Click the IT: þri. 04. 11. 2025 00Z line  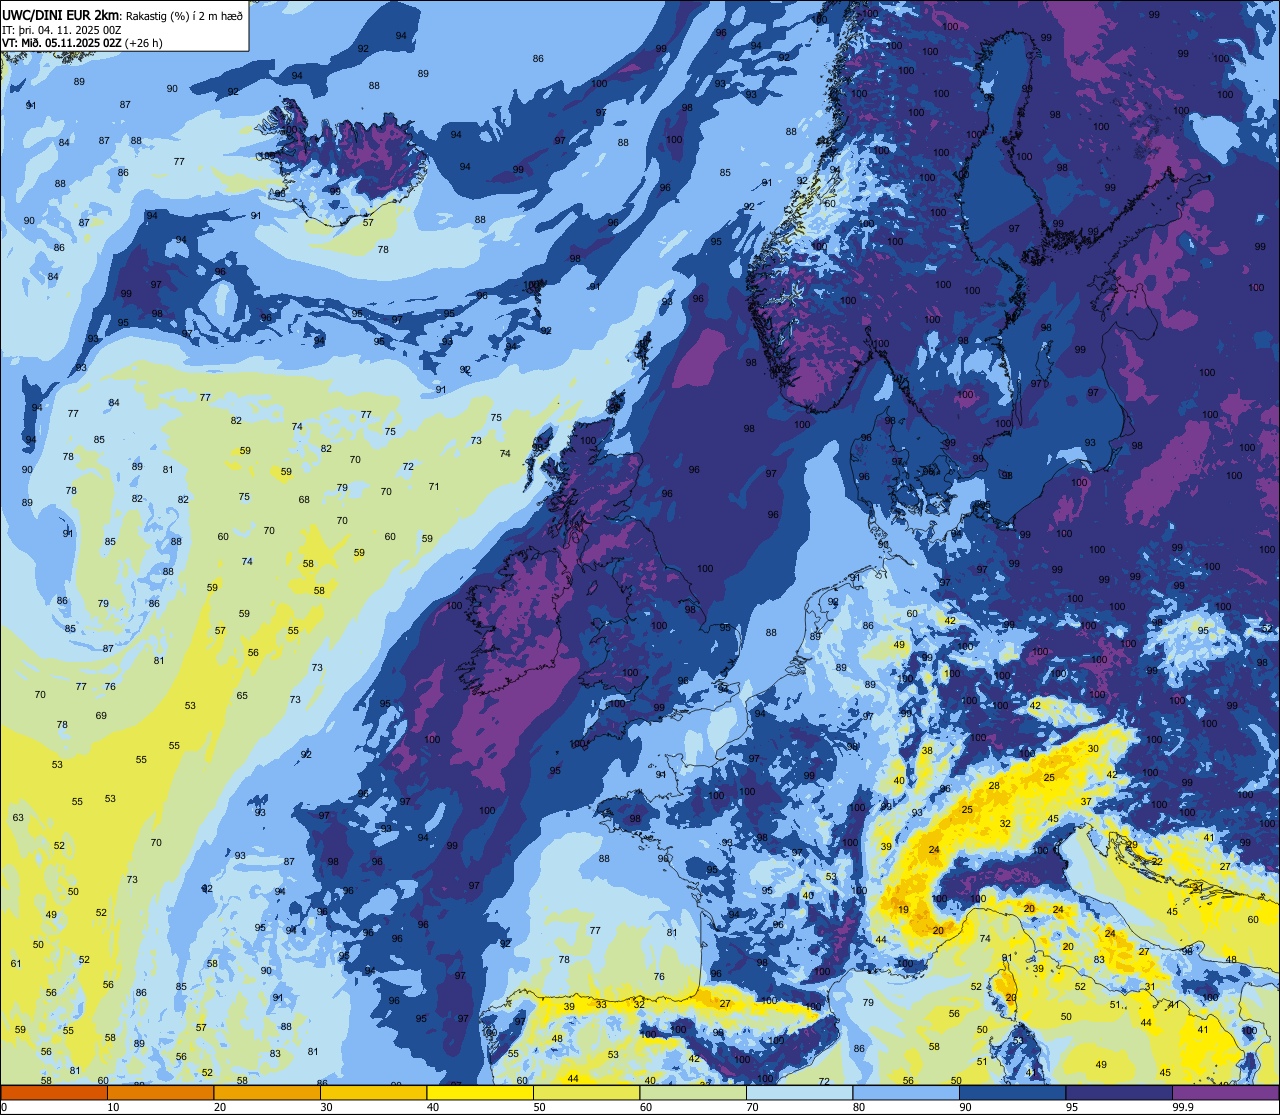tap(62, 29)
